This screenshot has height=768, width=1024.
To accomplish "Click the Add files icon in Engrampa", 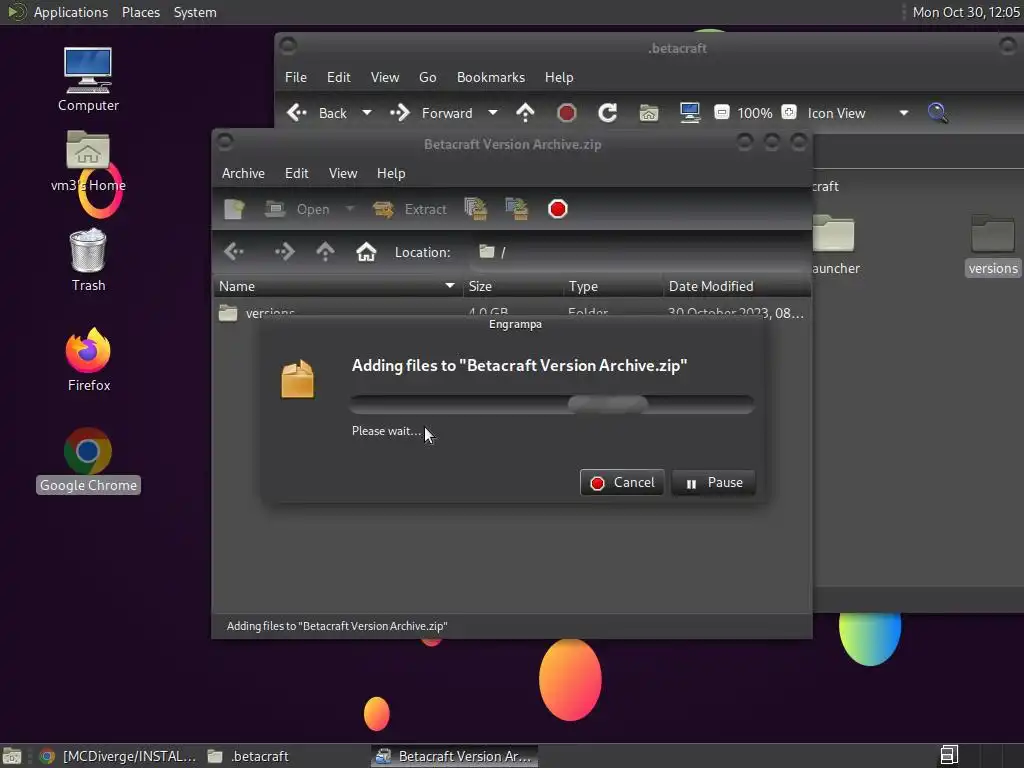I will pos(475,209).
